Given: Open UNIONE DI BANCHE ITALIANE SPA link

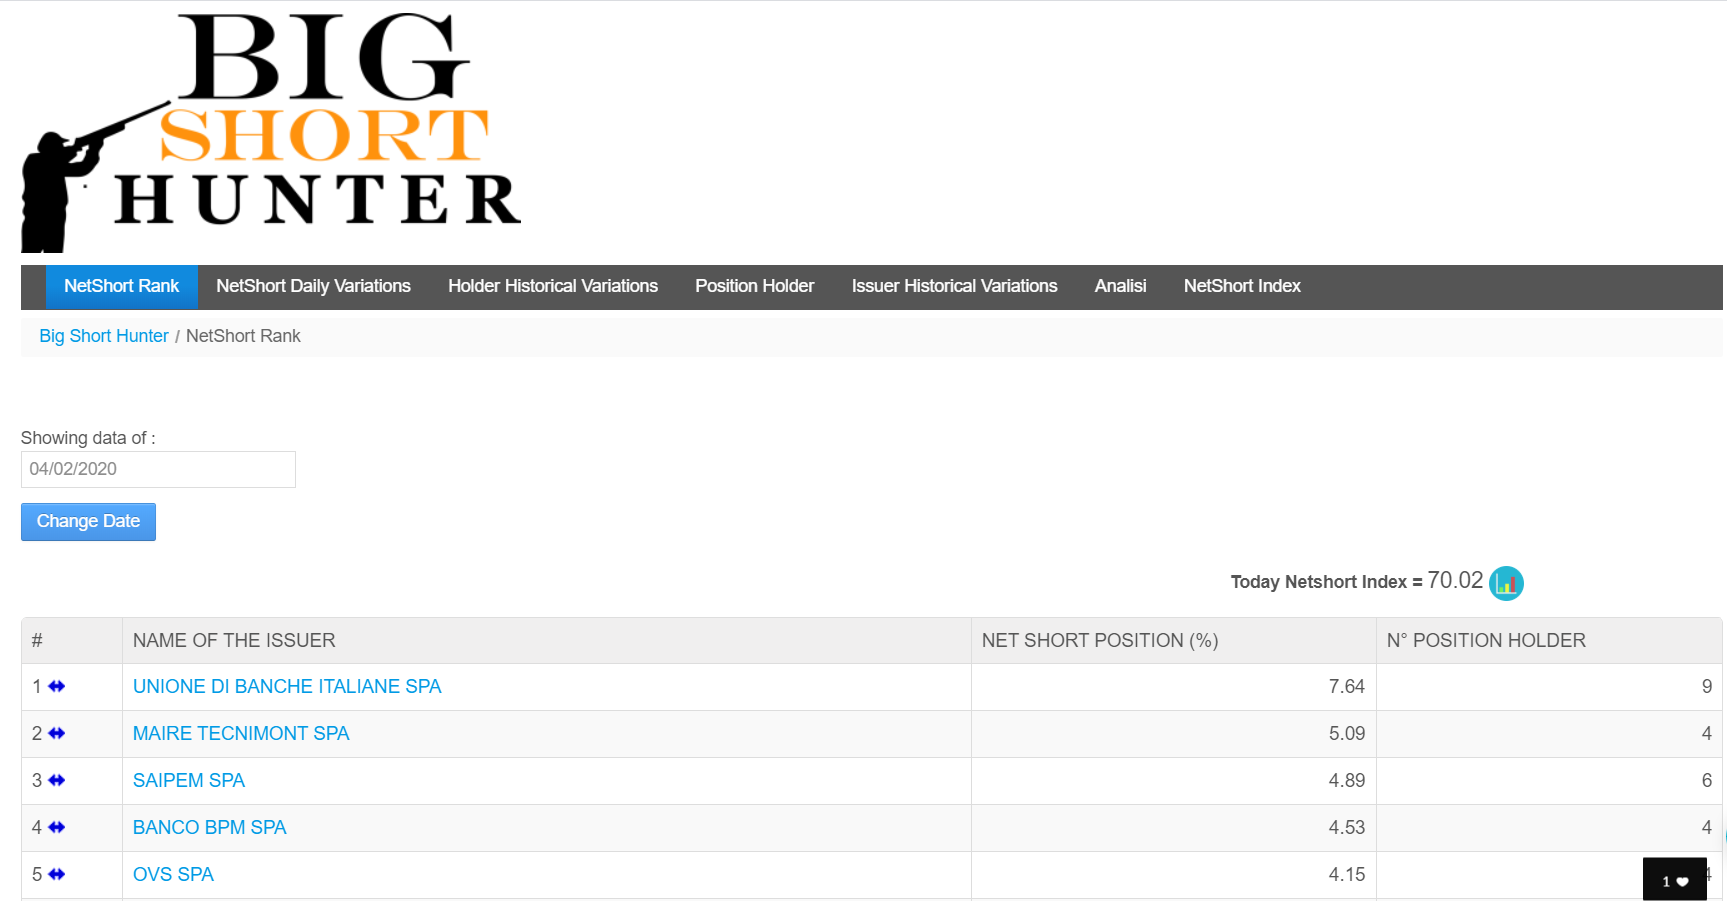Looking at the screenshot, I should tap(287, 687).
